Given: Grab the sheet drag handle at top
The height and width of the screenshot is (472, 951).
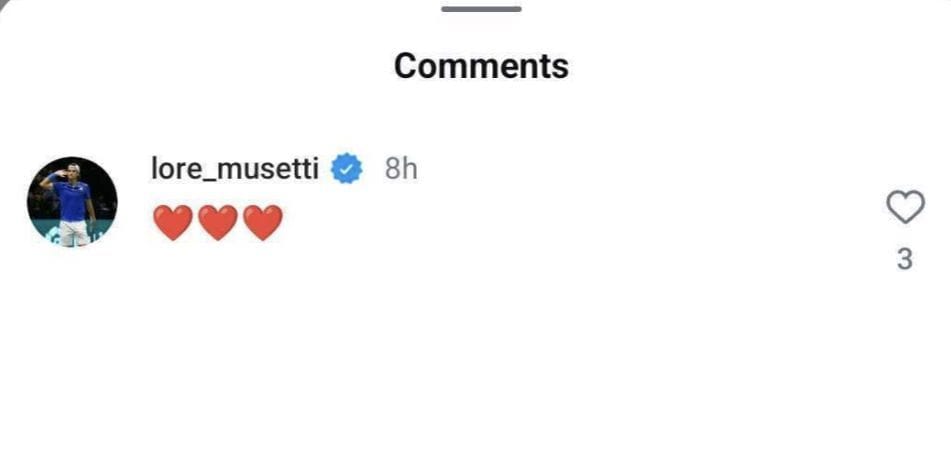Looking at the screenshot, I should click(x=481, y=9).
